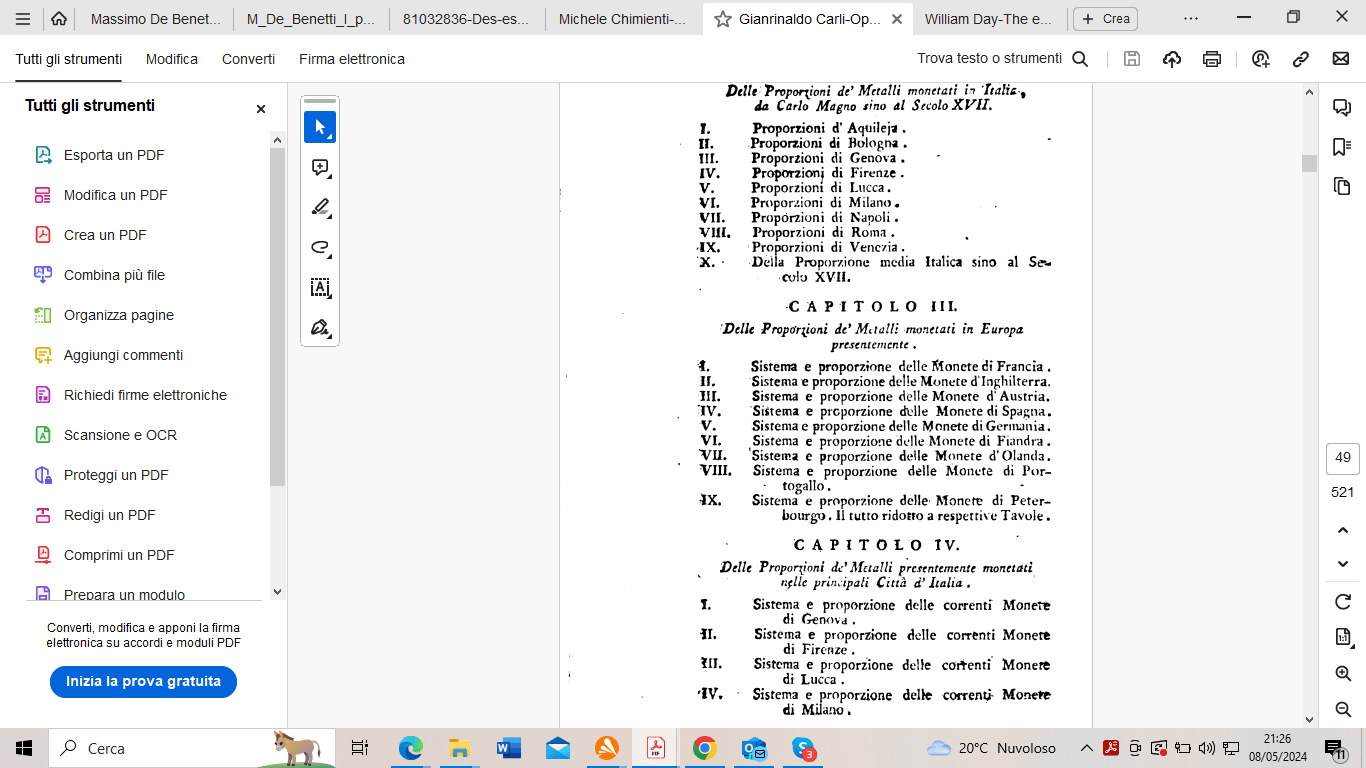Open the Firma elettronica menu

point(352,59)
